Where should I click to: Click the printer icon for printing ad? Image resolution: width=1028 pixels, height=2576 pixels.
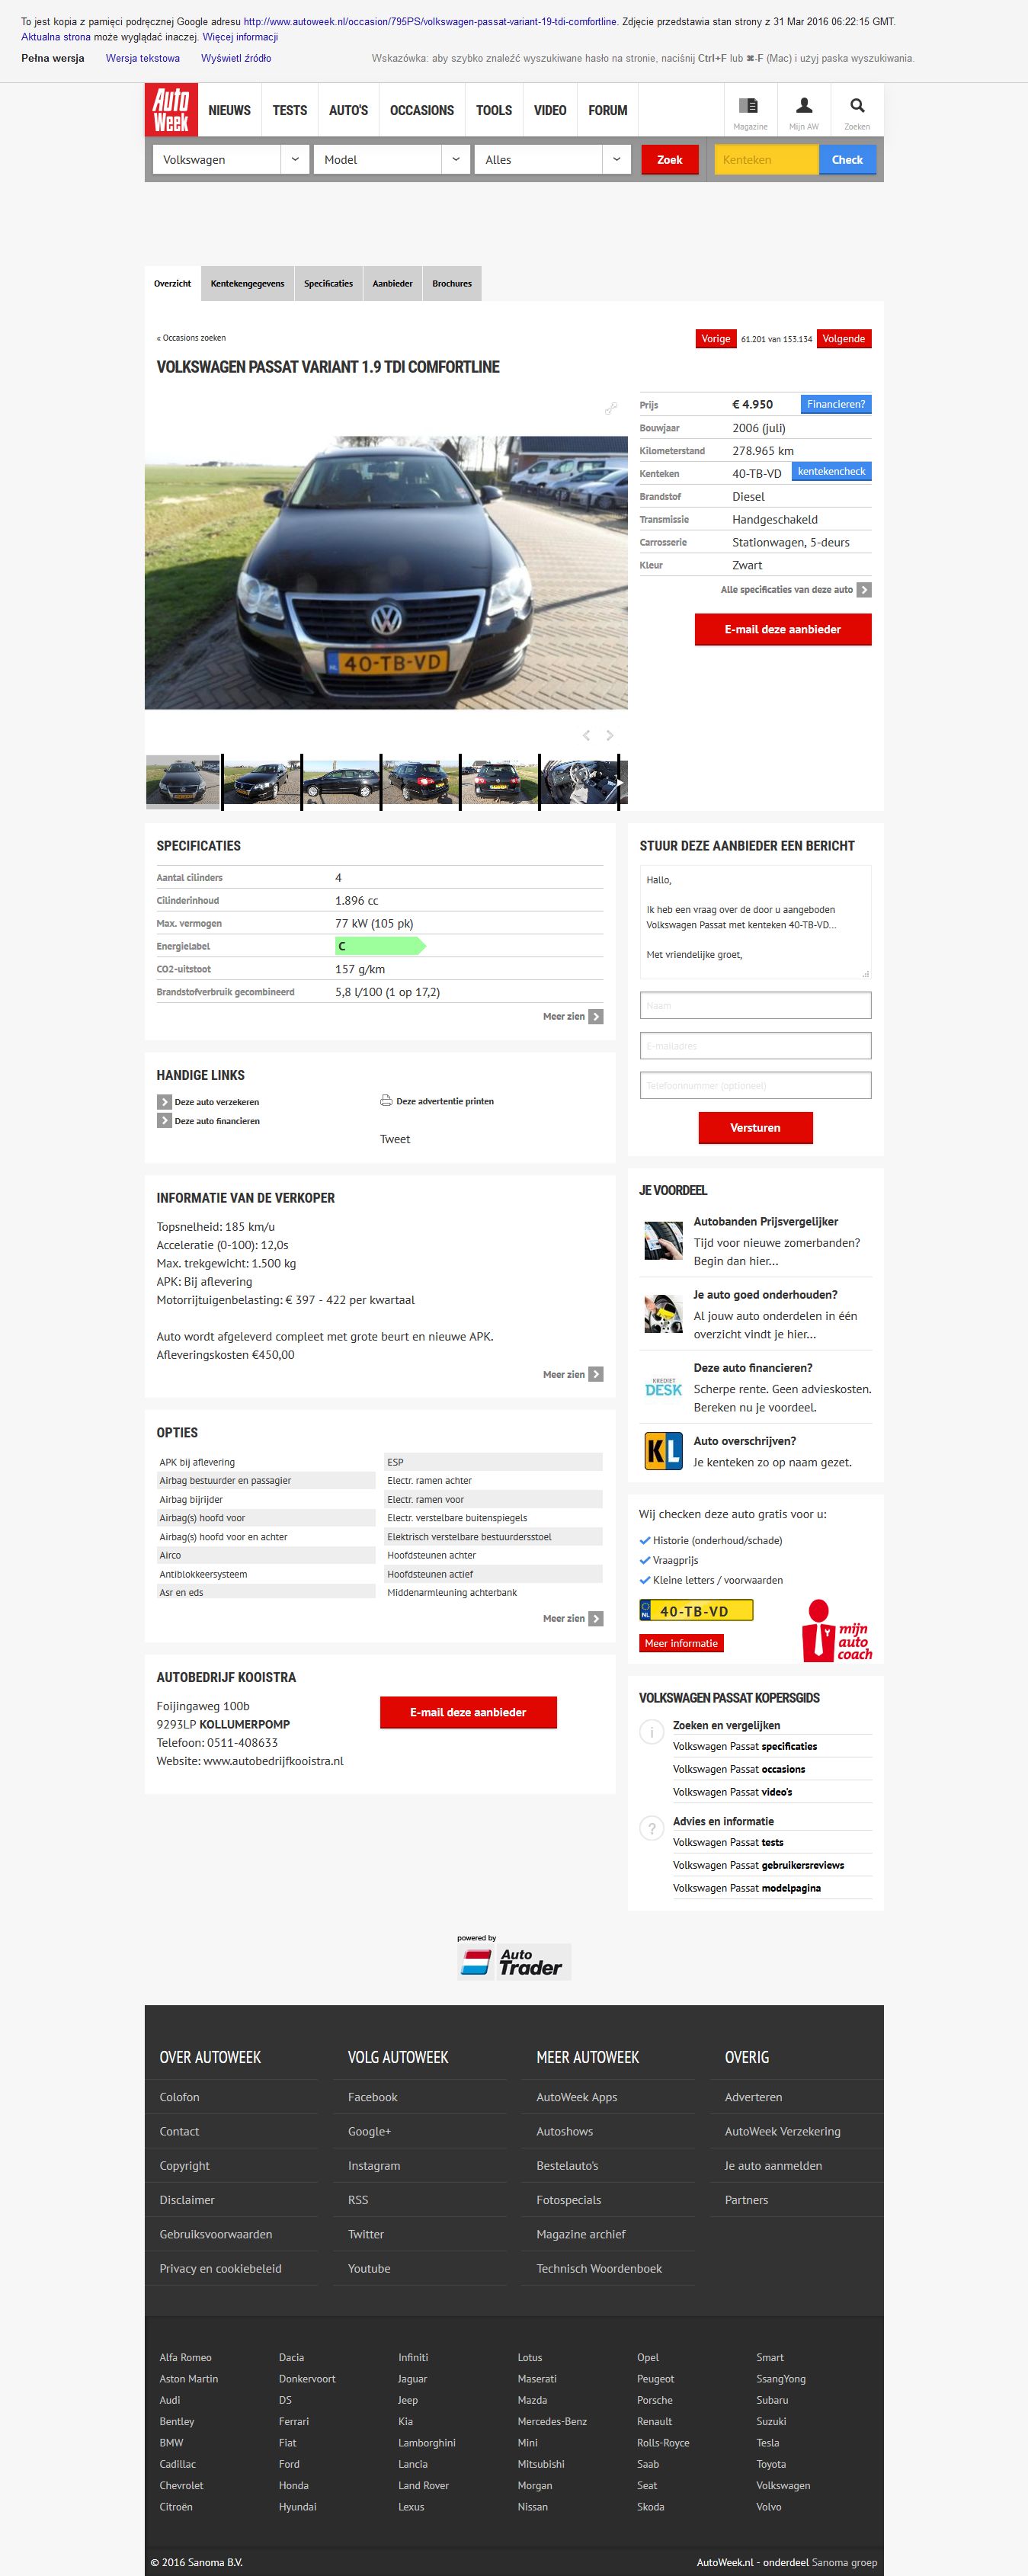pyautogui.click(x=386, y=1101)
